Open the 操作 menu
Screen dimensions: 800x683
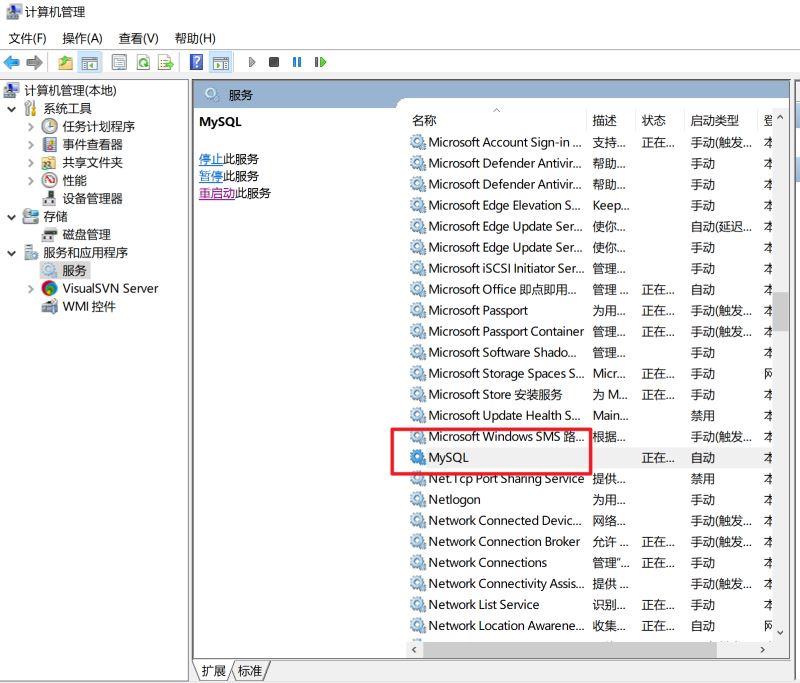79,38
